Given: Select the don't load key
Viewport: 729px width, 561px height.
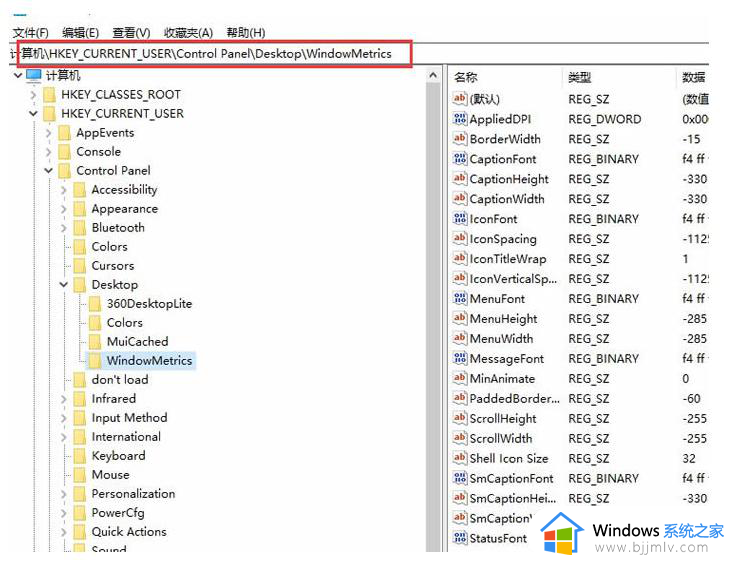Looking at the screenshot, I should pyautogui.click(x=120, y=380).
